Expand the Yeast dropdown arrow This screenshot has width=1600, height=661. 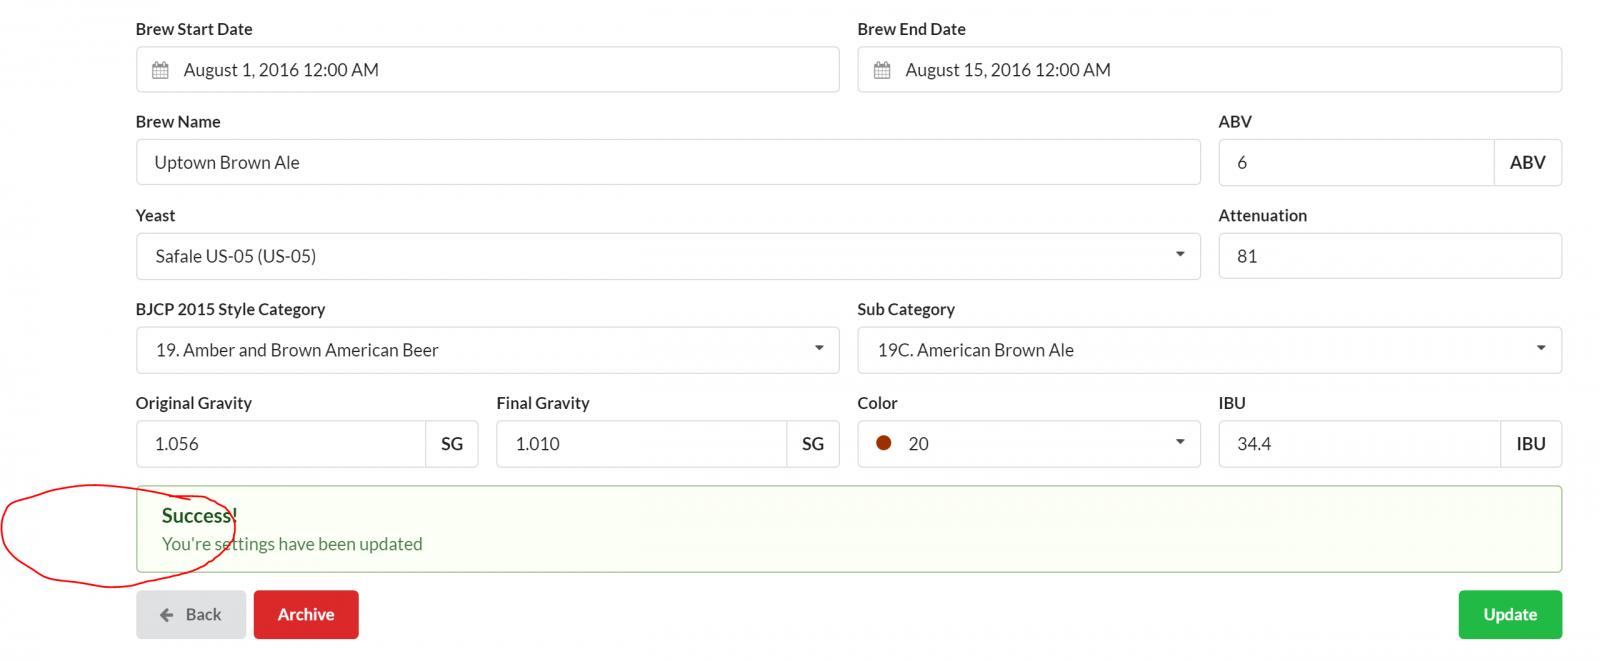[x=1180, y=255]
